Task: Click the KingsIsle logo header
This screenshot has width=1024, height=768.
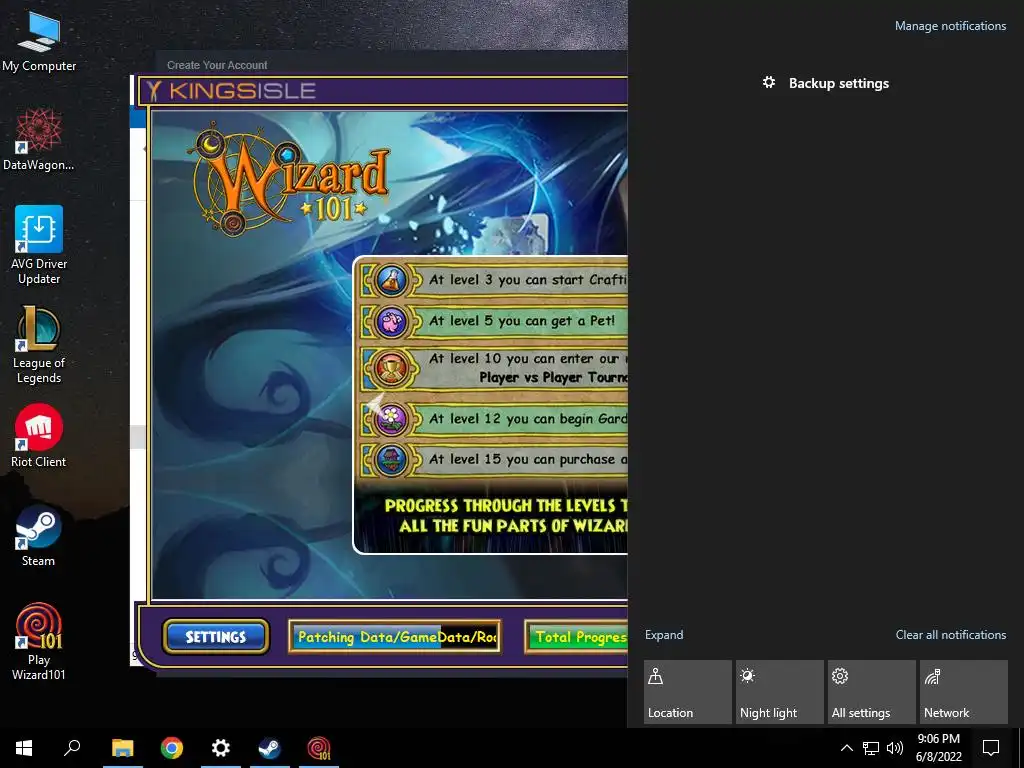Action: coord(231,91)
